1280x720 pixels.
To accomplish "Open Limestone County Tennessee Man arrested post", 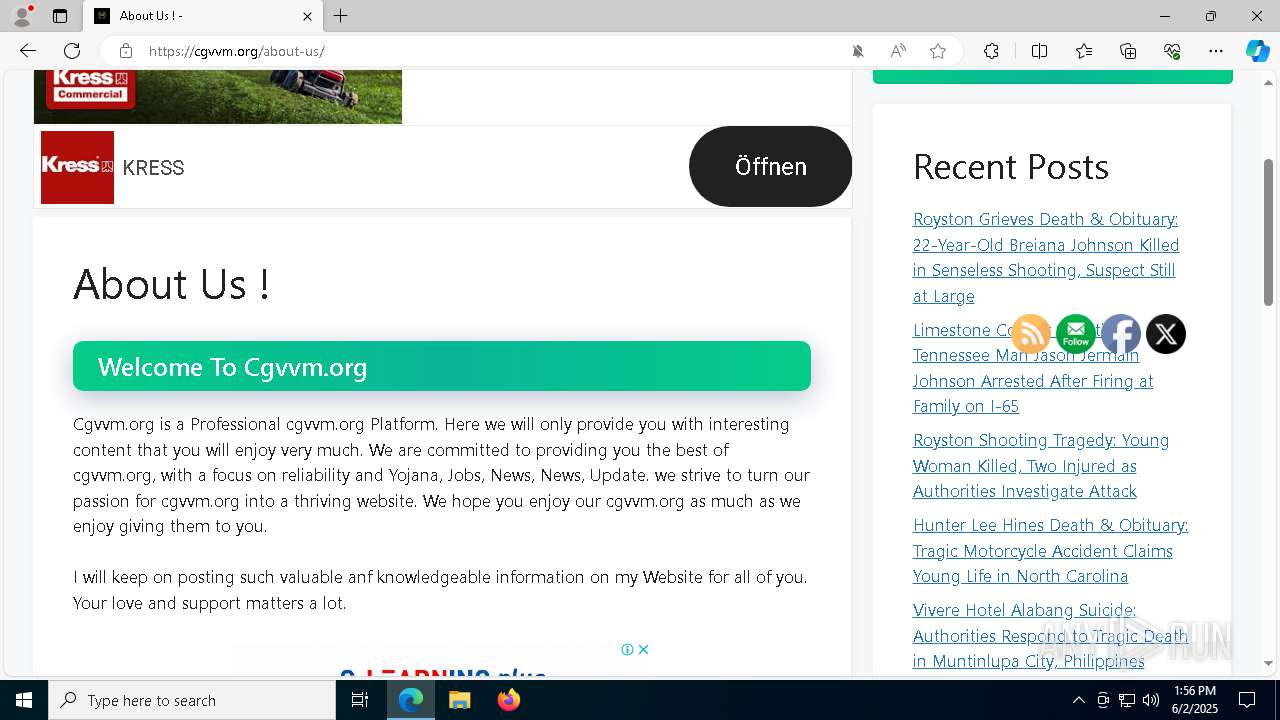I will tap(1033, 368).
